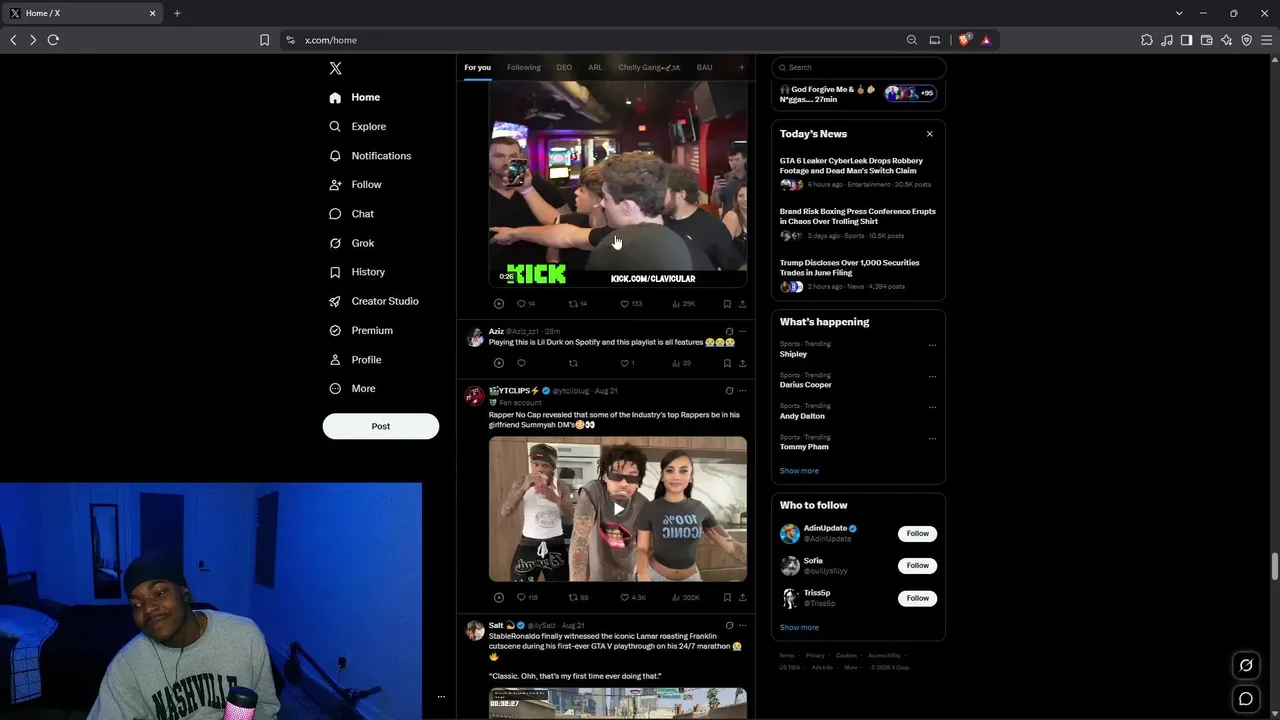Open more options for Darius Cooper trend
The image size is (1280, 720).
pyautogui.click(x=932, y=377)
